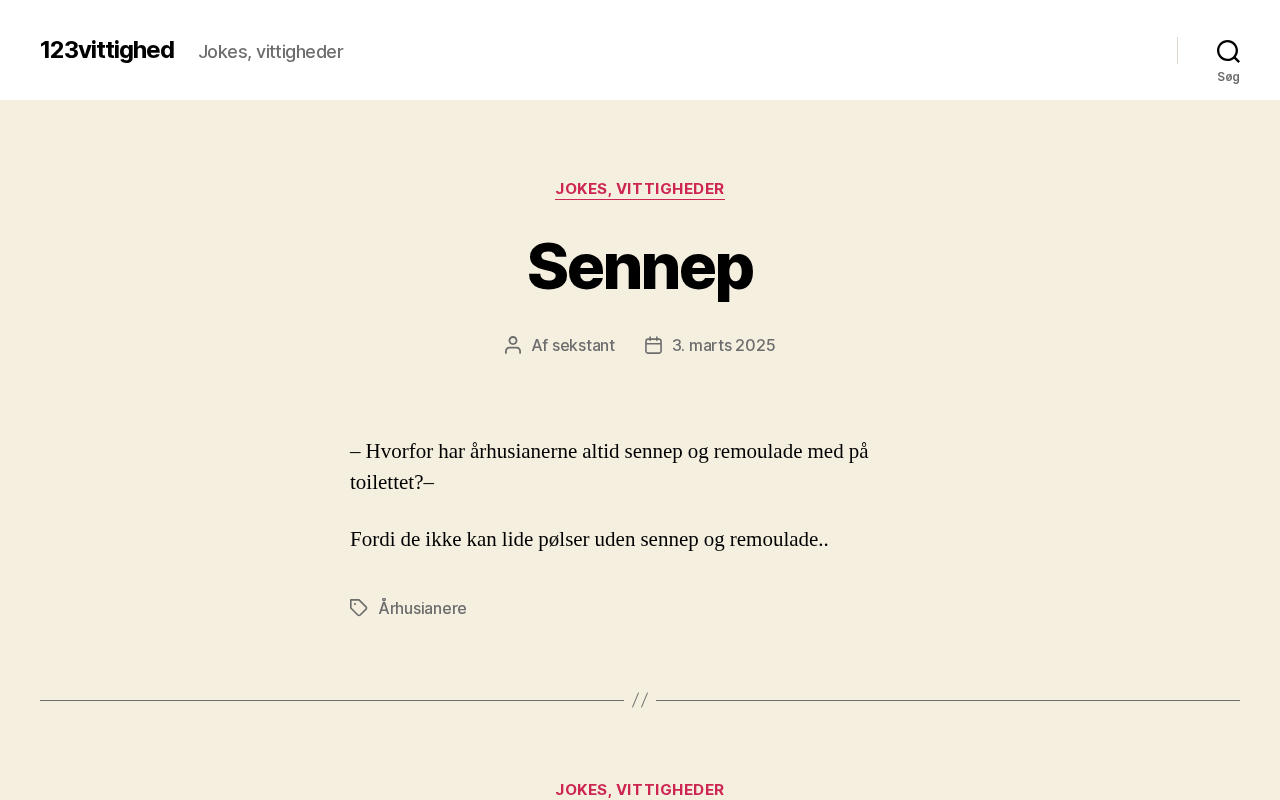Click the "//" post separator symbol
Image resolution: width=1280 pixels, height=800 pixels.
[x=640, y=700]
